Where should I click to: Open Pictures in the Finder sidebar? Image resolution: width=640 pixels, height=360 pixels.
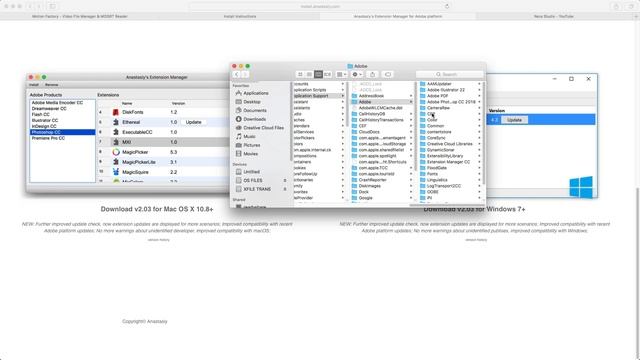pos(252,145)
